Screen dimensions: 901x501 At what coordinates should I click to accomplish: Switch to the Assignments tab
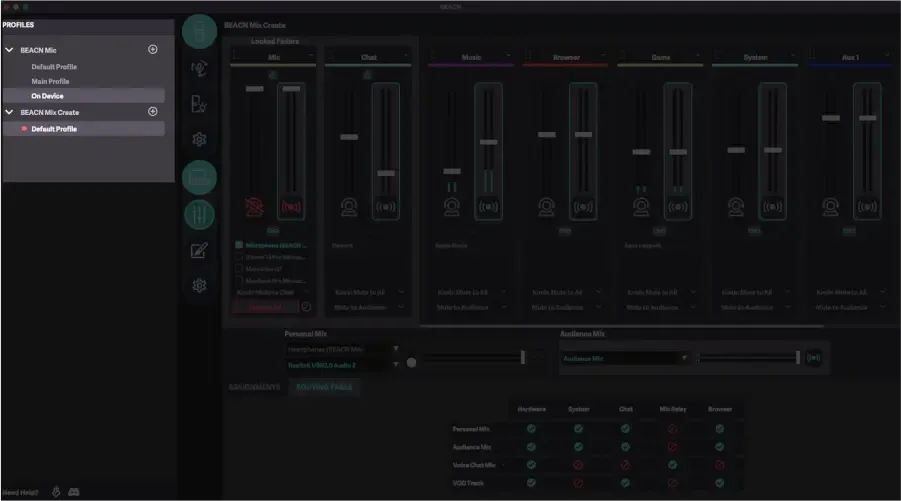[x=253, y=387]
